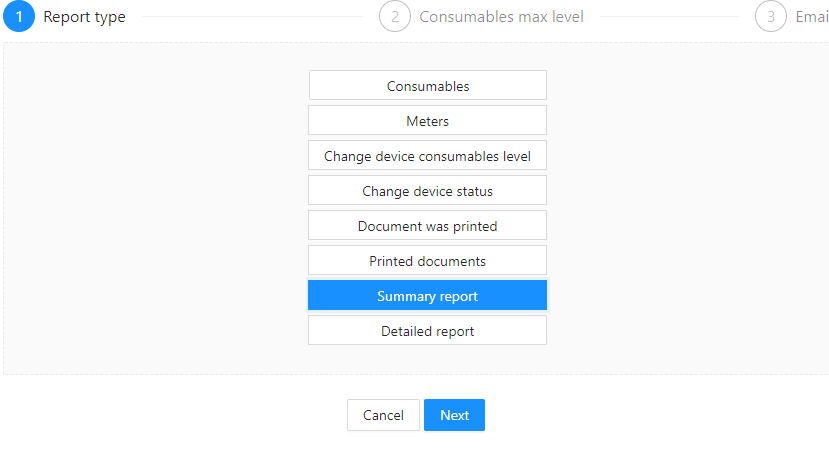
Task: Proceed with the blue Next button
Action: pyautogui.click(x=455, y=415)
